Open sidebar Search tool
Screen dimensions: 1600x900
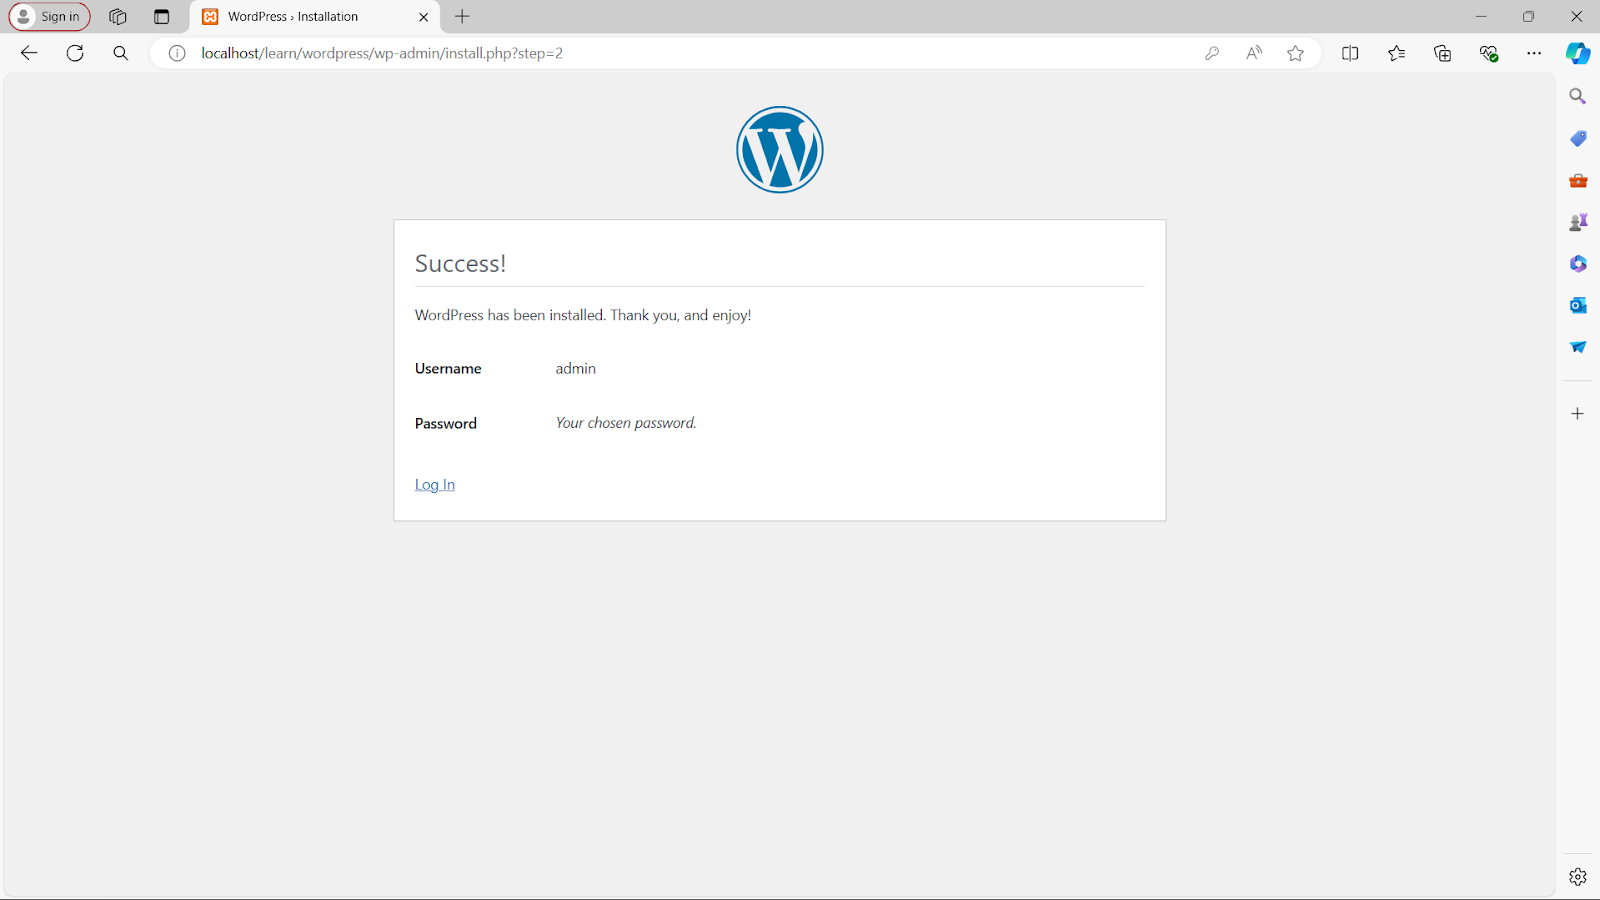1578,96
